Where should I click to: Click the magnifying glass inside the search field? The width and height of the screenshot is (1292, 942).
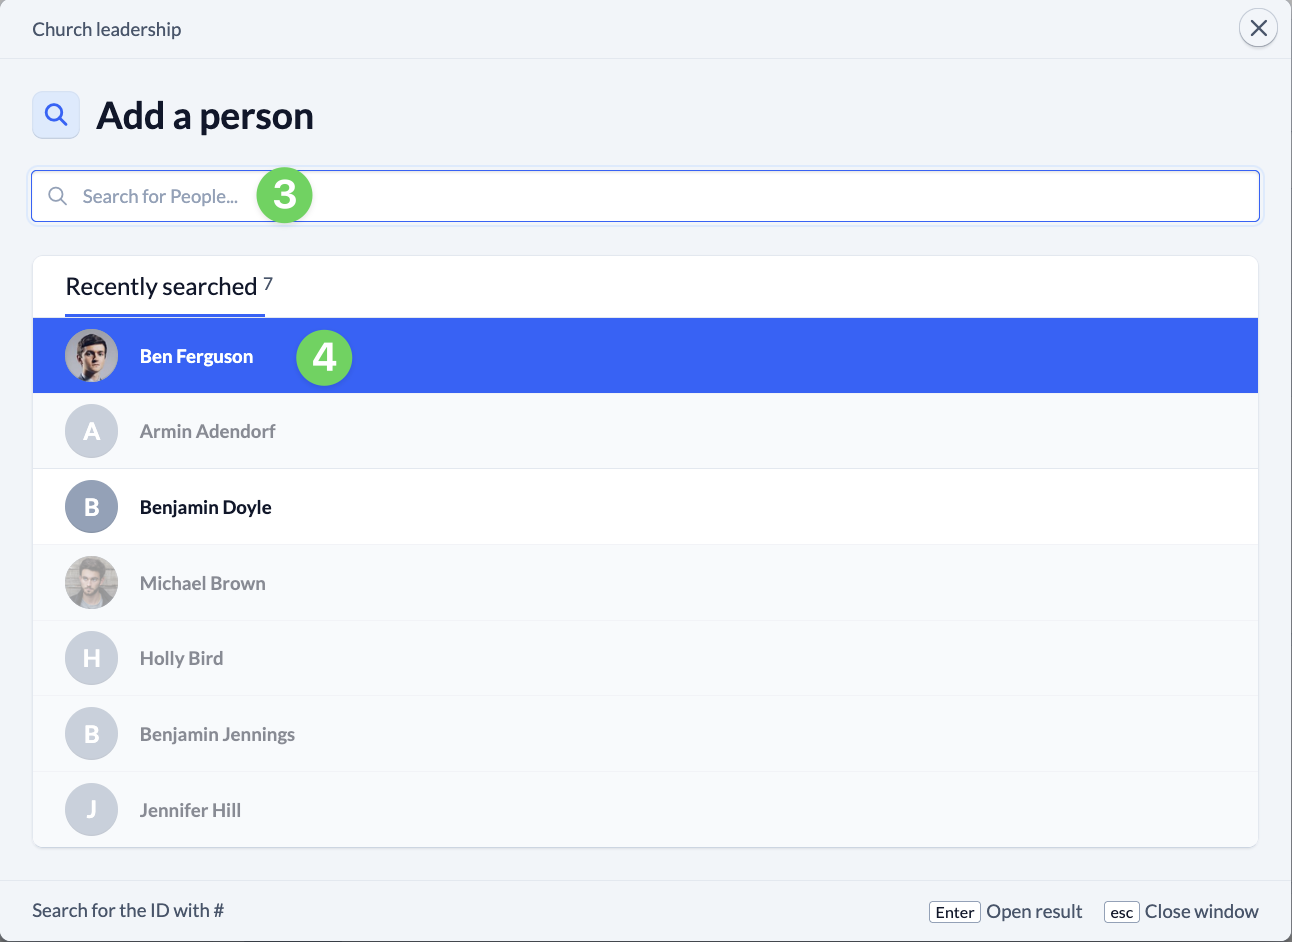pos(58,196)
